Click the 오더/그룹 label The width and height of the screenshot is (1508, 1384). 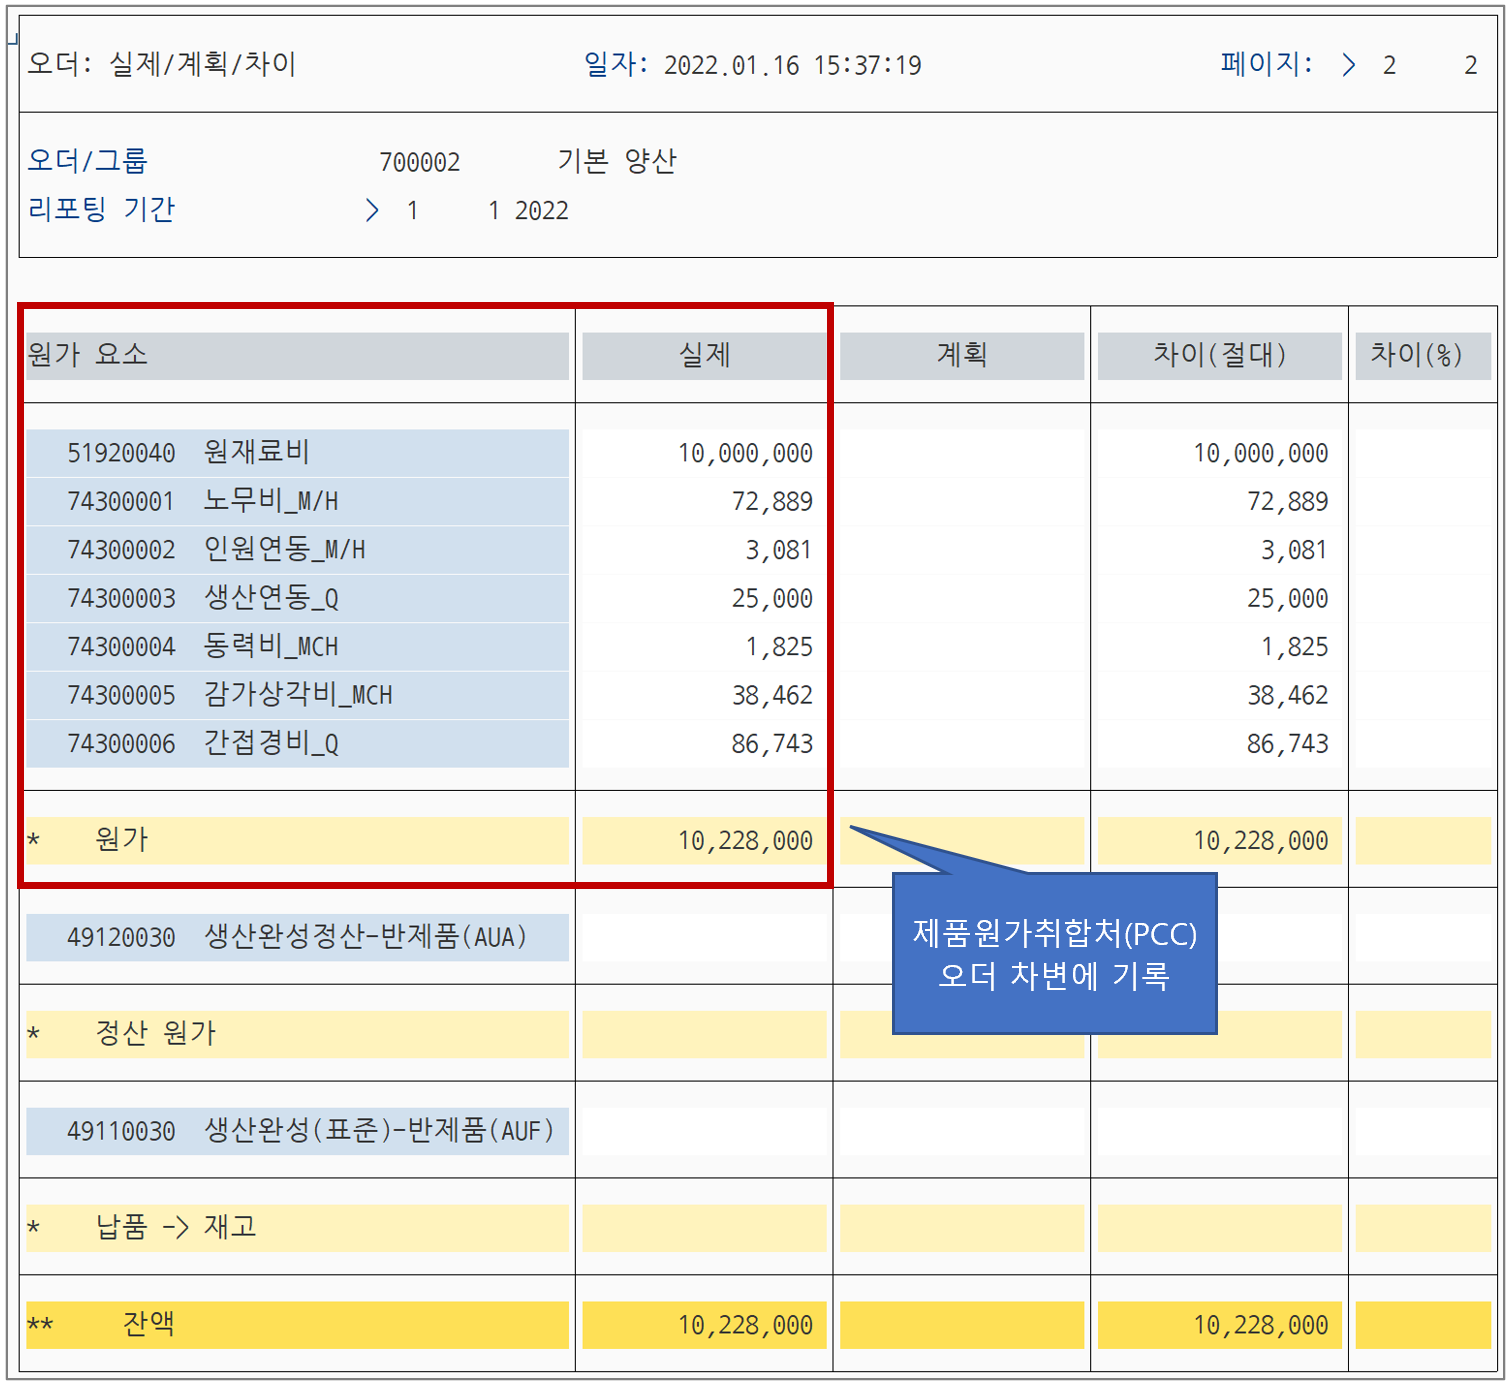click(x=88, y=160)
